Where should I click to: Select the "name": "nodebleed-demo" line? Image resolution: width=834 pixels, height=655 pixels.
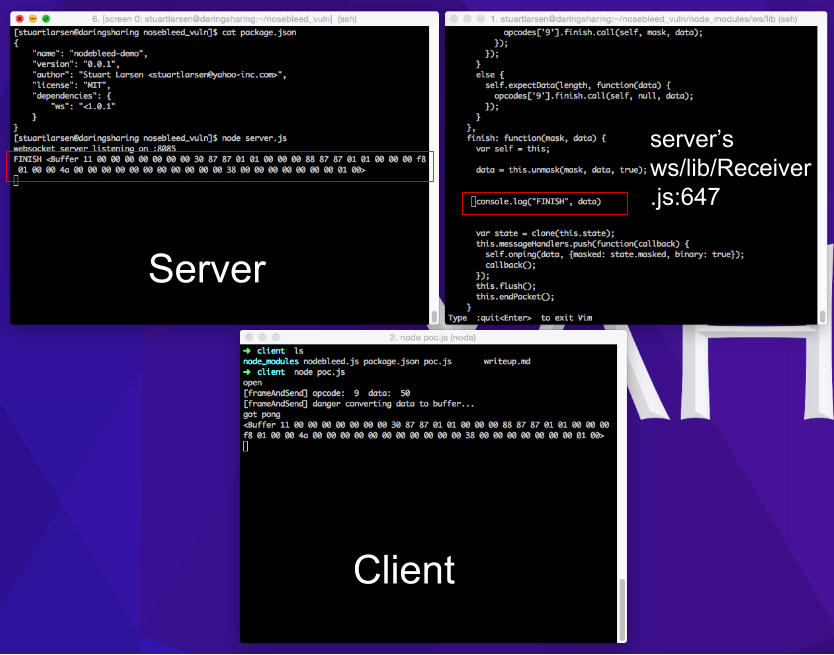pos(89,54)
